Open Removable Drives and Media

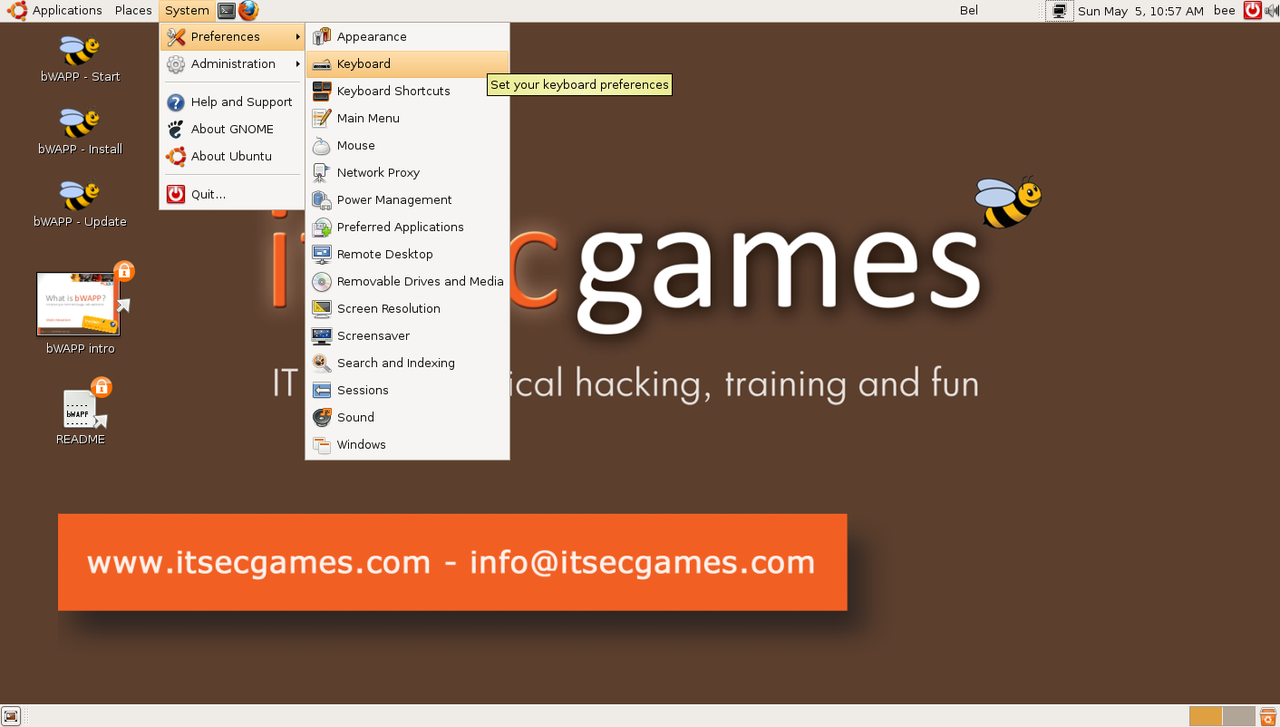pos(407,281)
